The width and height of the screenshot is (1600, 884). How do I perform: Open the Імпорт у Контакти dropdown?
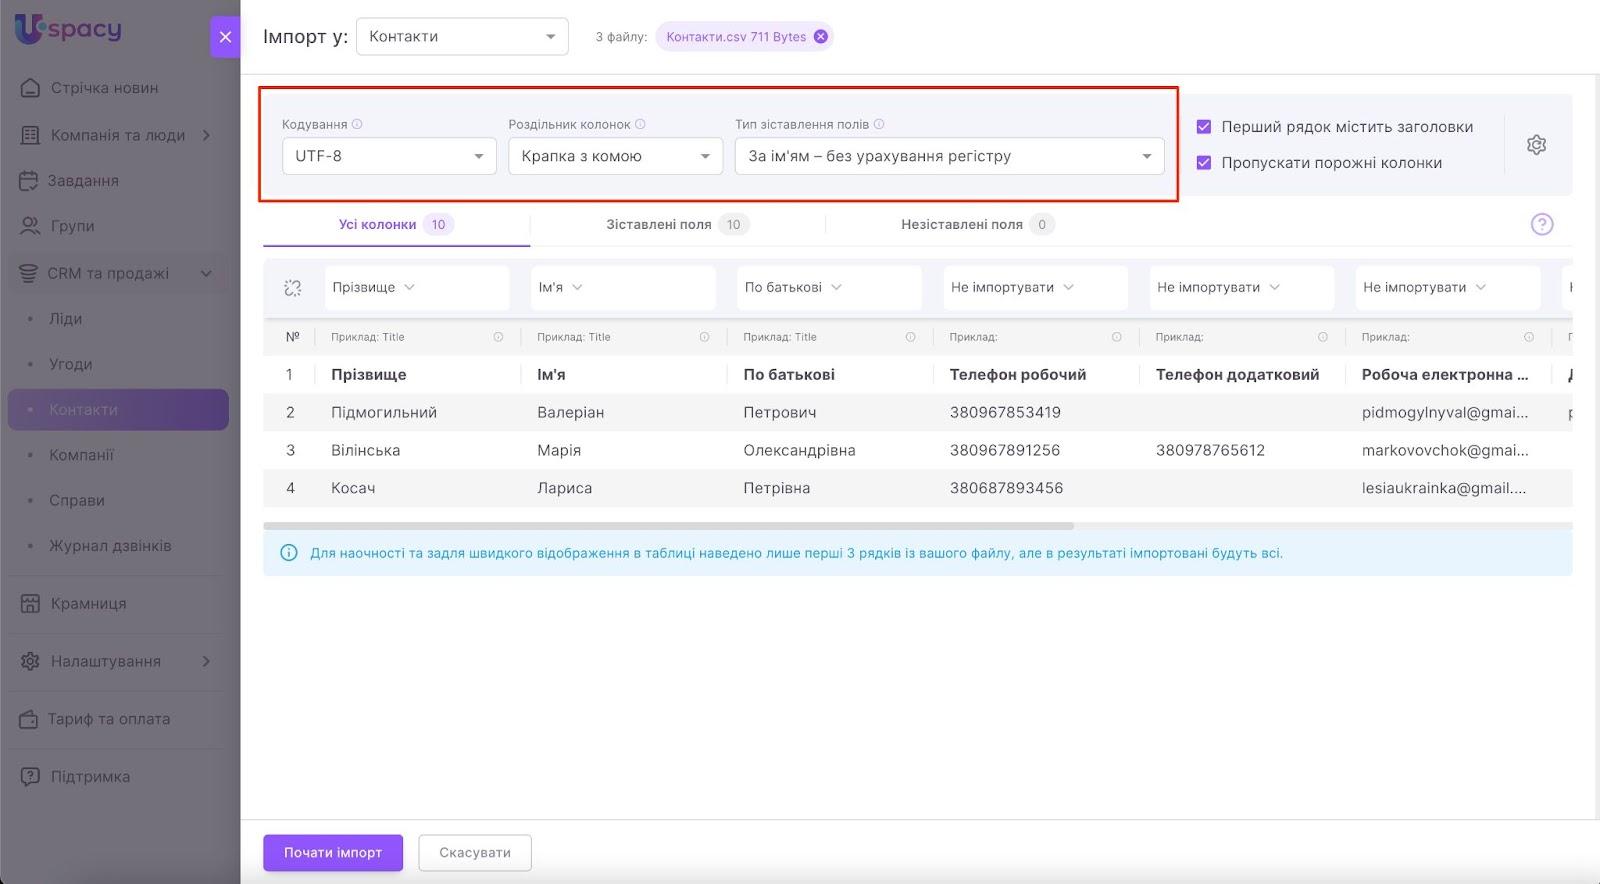click(462, 37)
